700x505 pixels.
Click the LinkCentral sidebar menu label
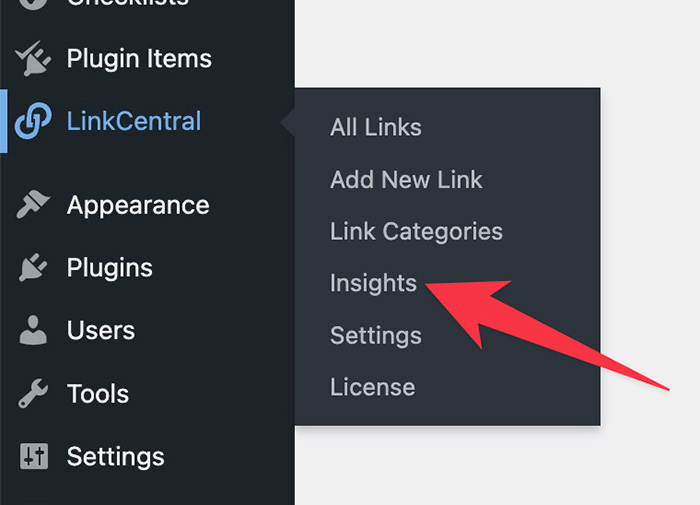point(134,122)
